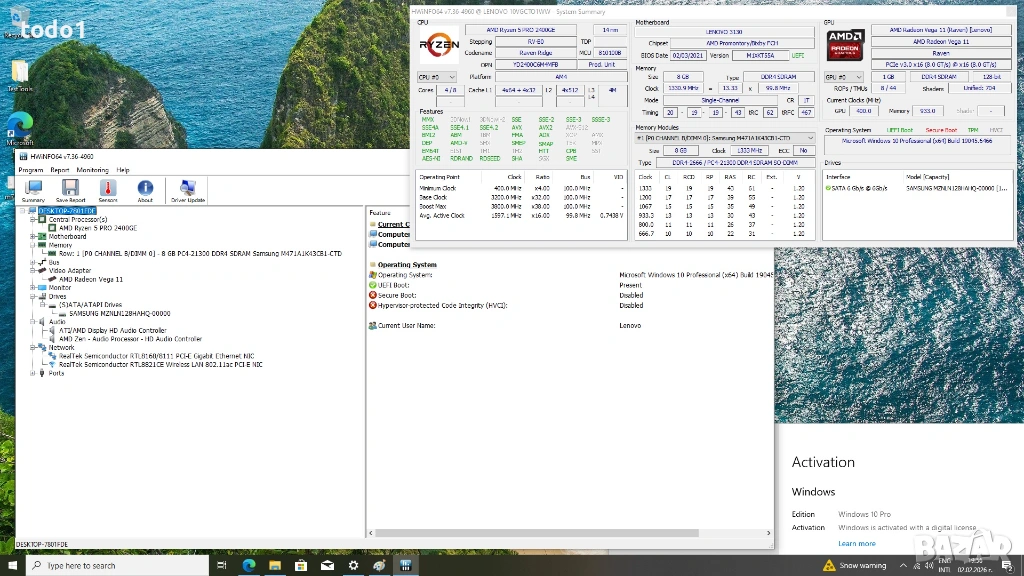The width and height of the screenshot is (1024, 576).
Task: Open the Report menu
Action: 60,170
